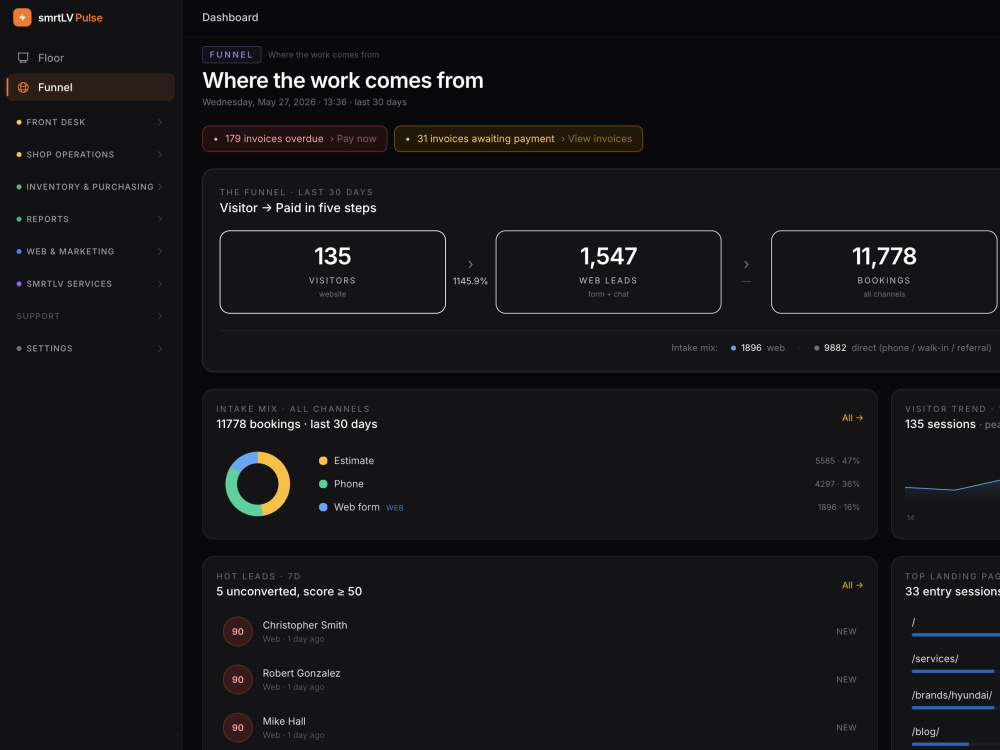Viewport: 1000px width, 750px height.
Task: Click the 1,547 Web Leads funnel card
Action: click(x=608, y=272)
